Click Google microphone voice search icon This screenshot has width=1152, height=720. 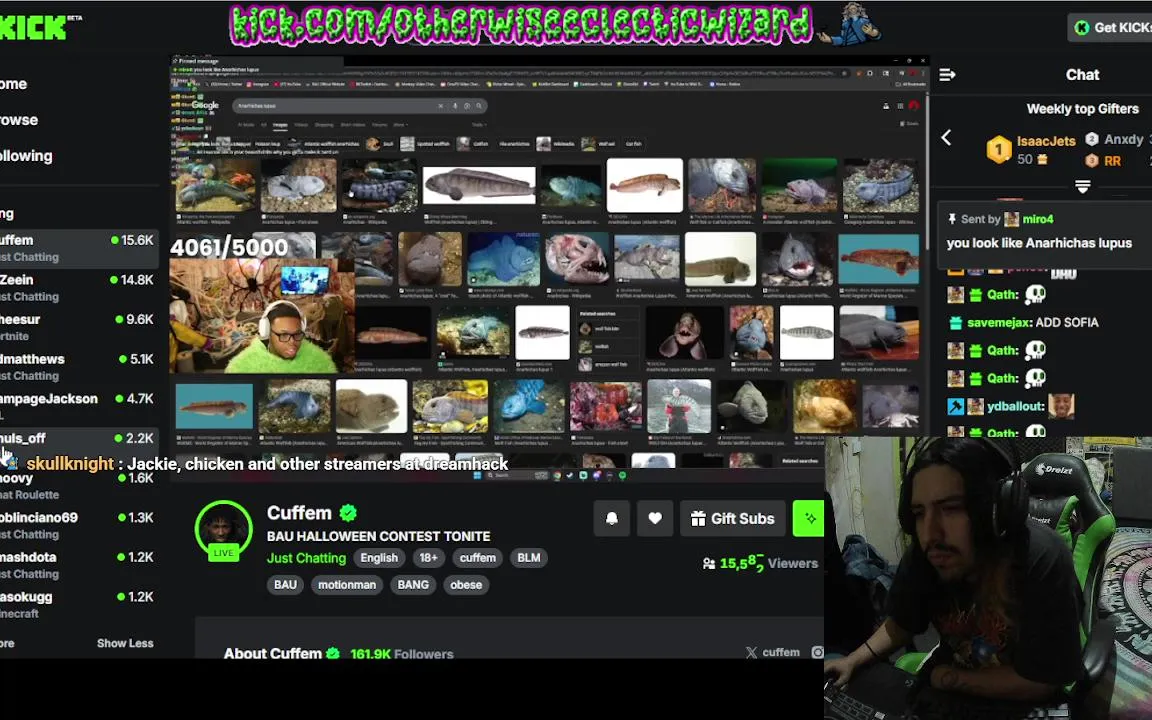455,106
